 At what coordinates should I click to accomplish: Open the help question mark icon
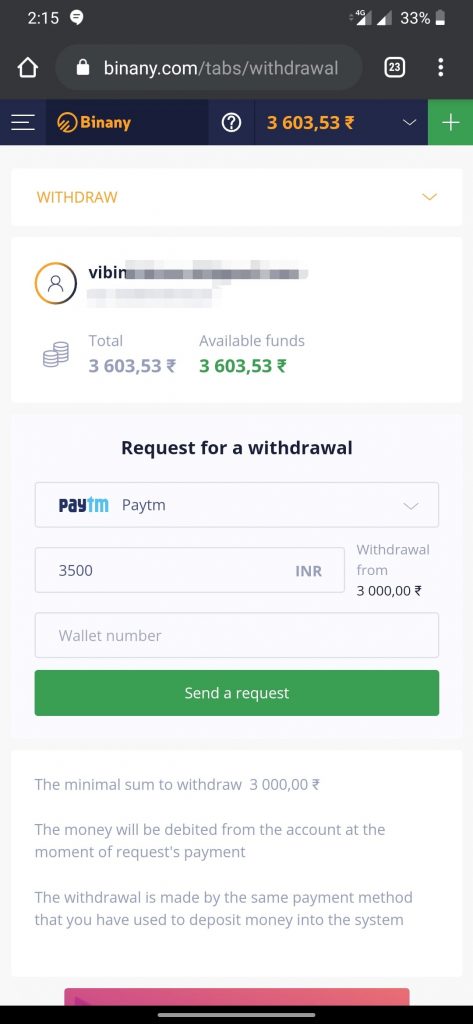coord(231,123)
